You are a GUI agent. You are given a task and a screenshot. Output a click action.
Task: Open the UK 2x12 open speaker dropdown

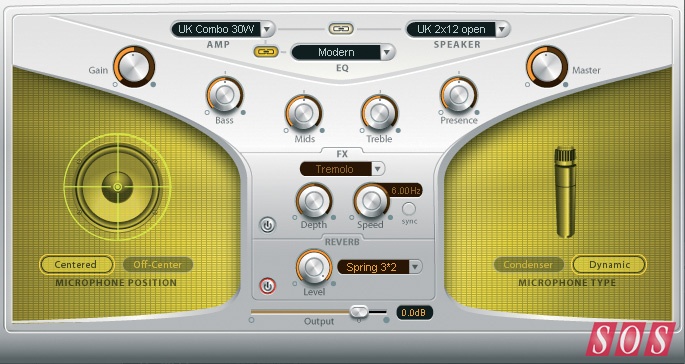tap(458, 29)
